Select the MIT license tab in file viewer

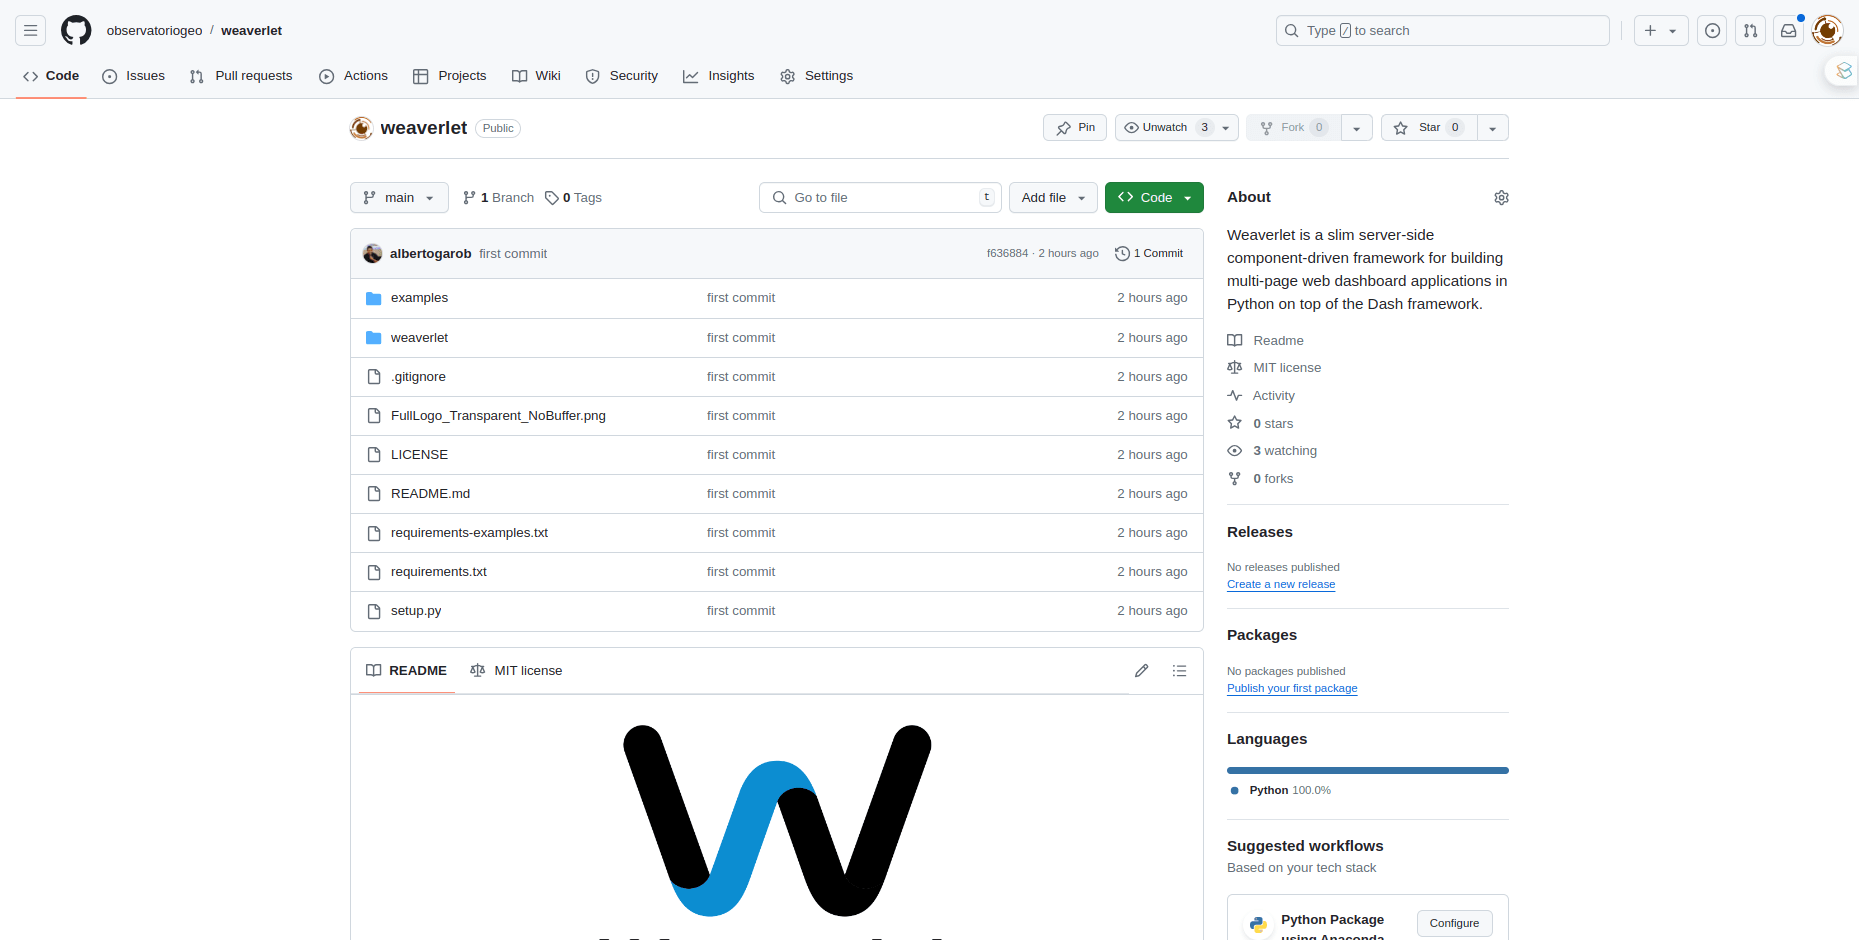(x=516, y=671)
